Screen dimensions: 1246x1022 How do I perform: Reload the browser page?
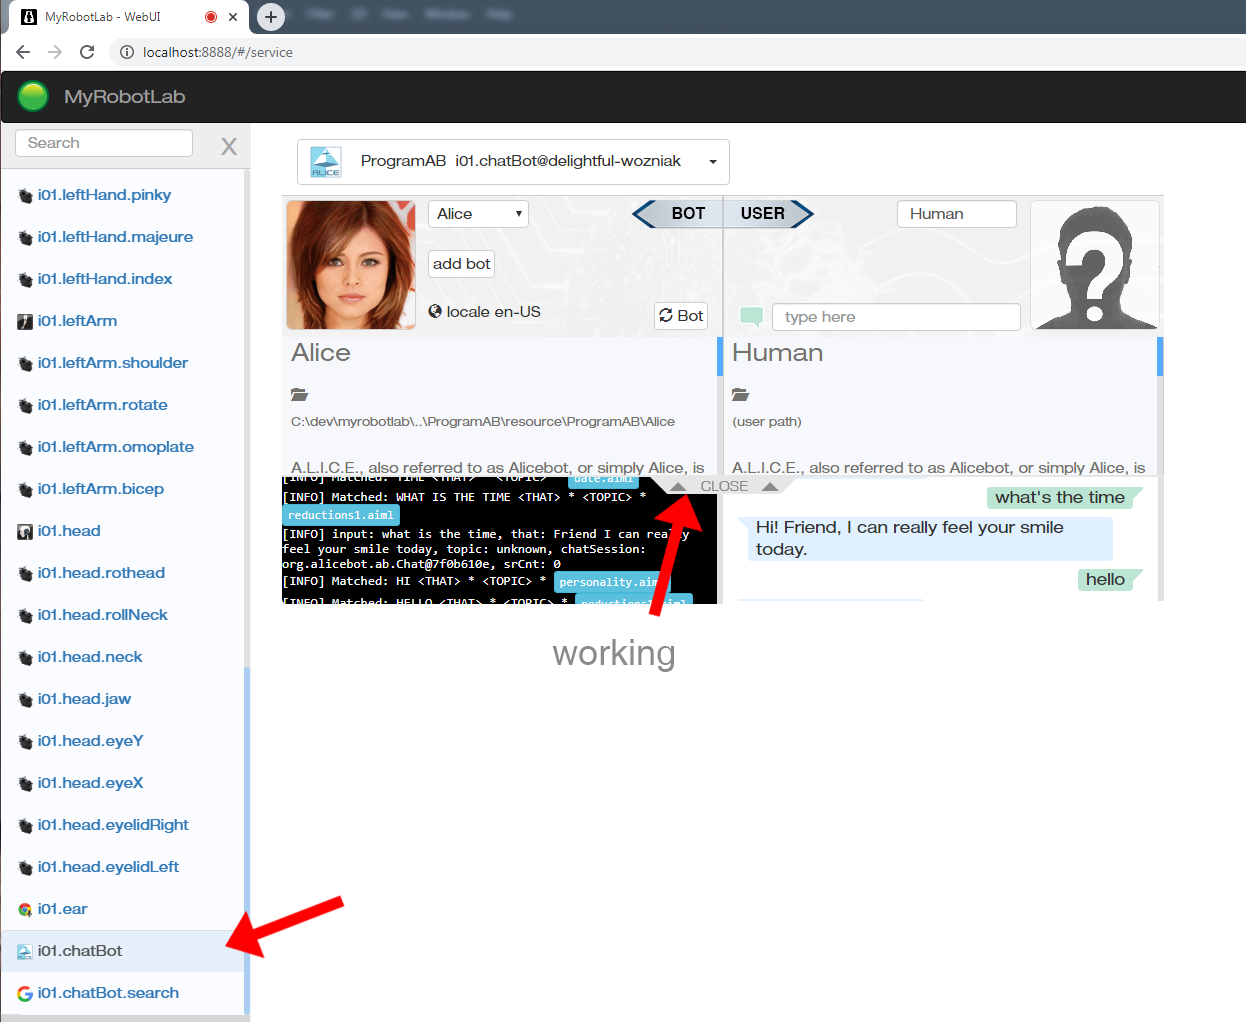pos(87,52)
